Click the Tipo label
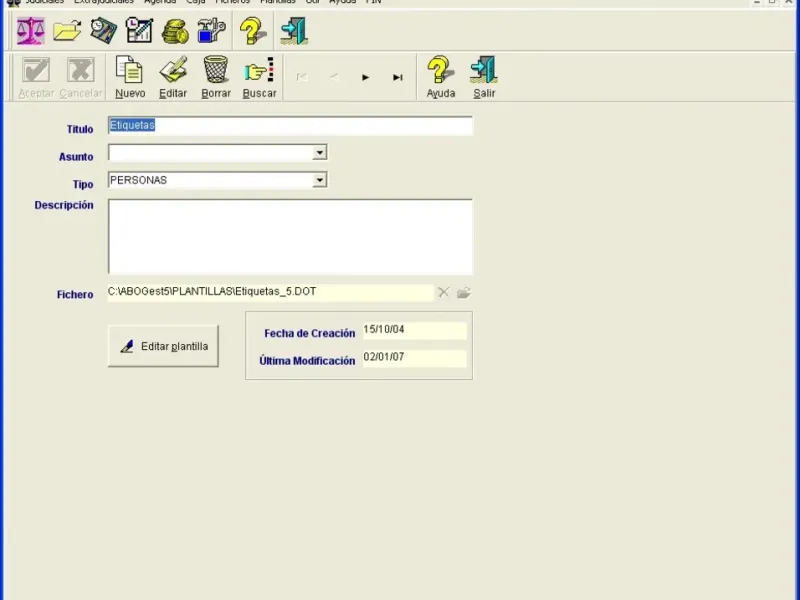Screen dimensions: 800x600 click(83, 185)
